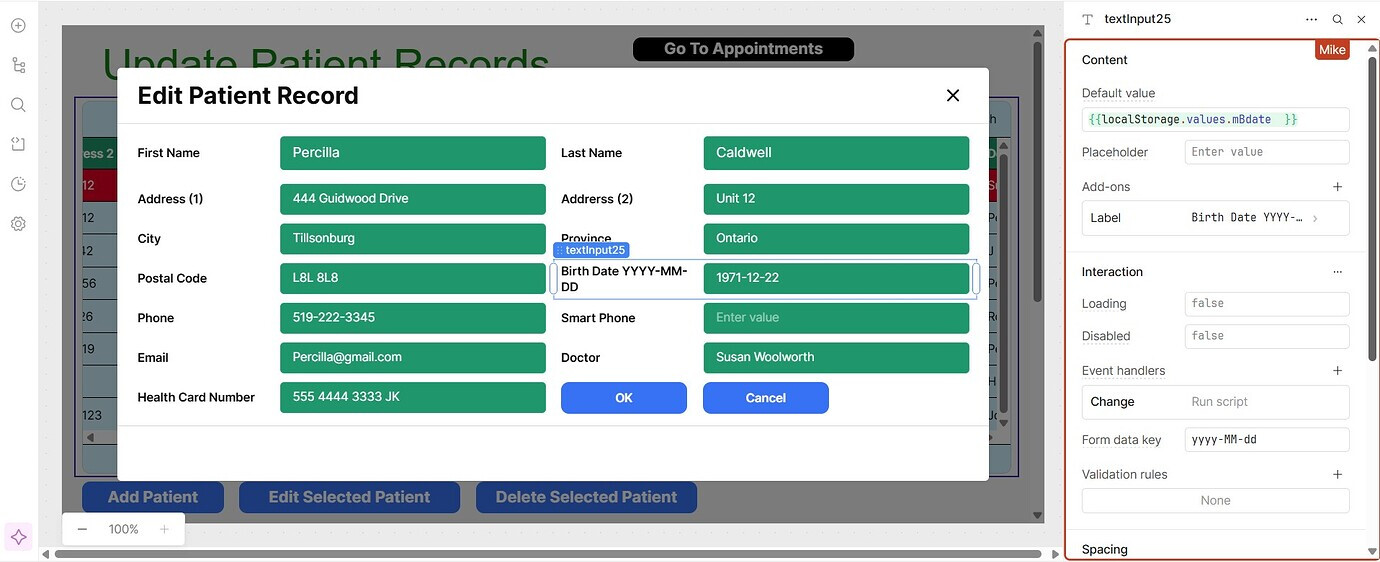
Task: Click the add component plus icon in left sidebar
Action: click(18, 26)
